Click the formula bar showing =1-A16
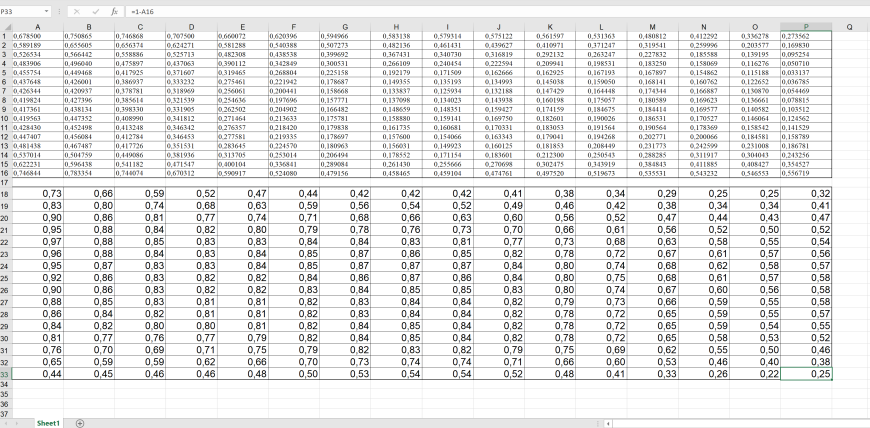Viewport: 870px width, 428px height. [x=498, y=11]
